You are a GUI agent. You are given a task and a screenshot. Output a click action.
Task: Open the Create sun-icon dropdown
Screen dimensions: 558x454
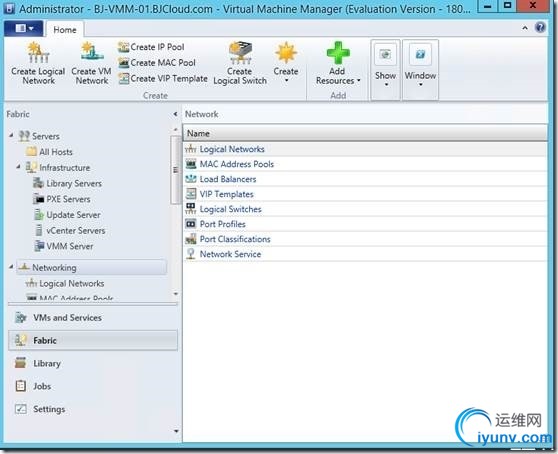coord(286,63)
